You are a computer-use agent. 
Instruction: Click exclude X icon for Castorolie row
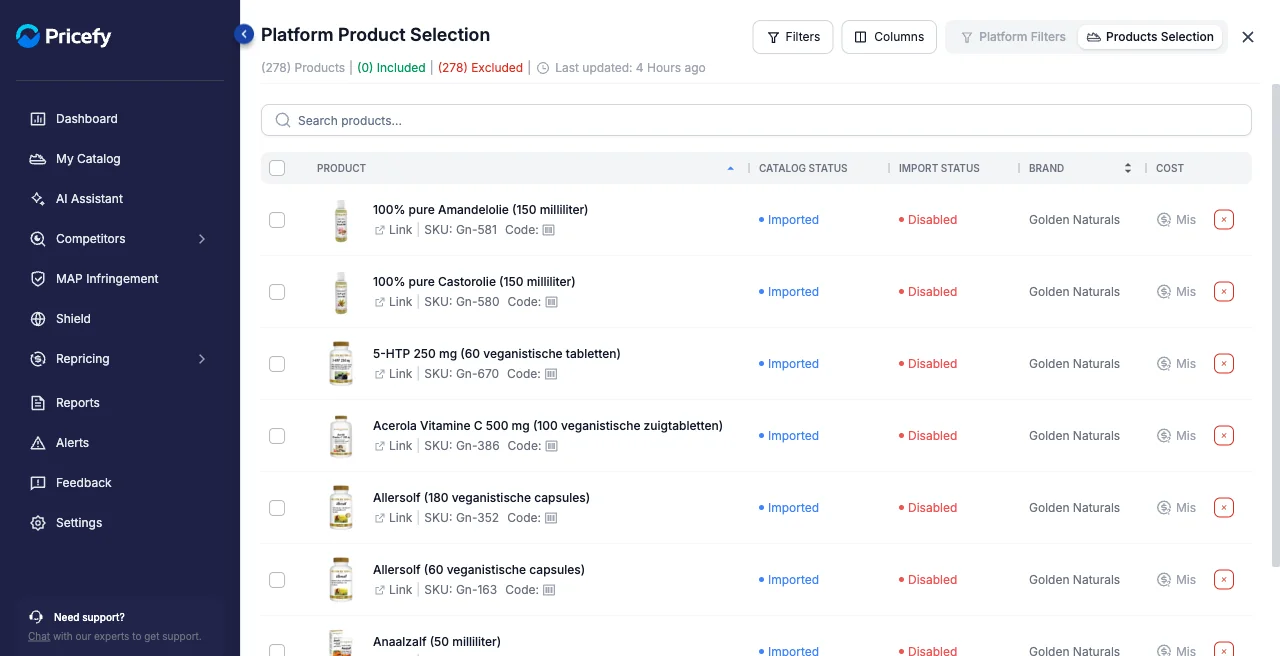pyautogui.click(x=1224, y=292)
